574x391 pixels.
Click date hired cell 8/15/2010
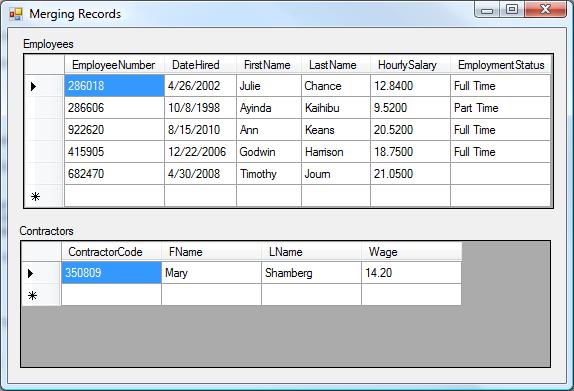200,130
